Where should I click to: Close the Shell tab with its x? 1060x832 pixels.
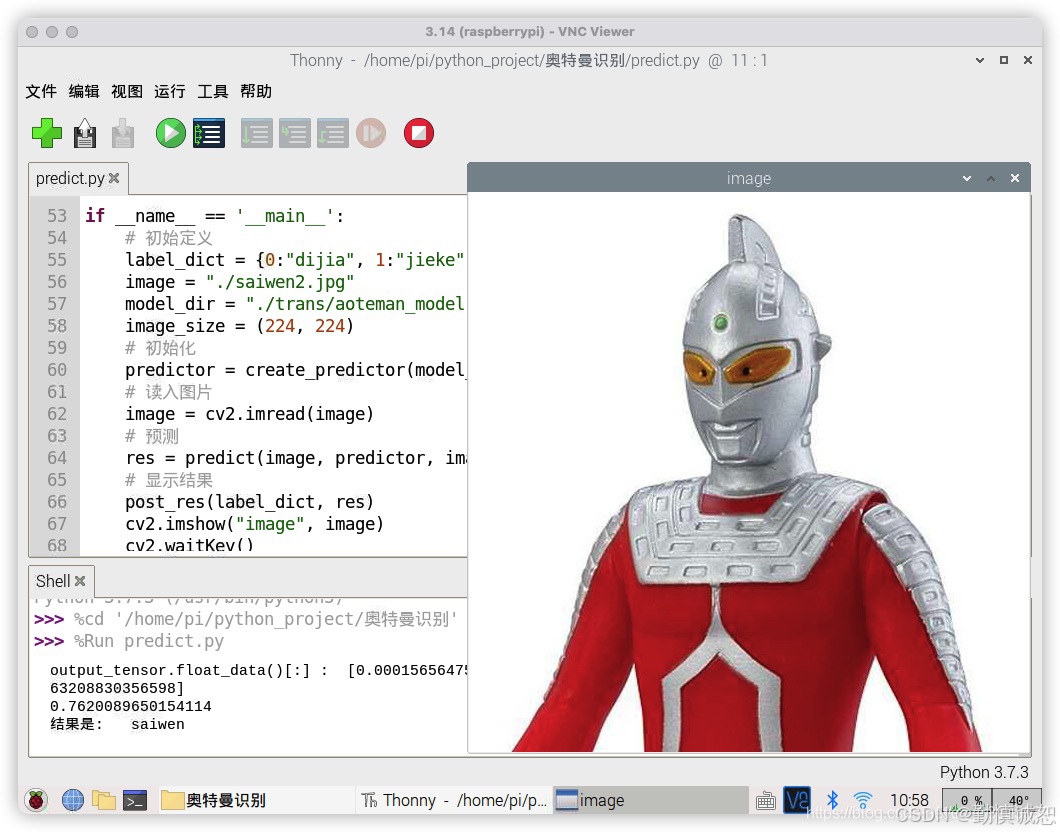(80, 581)
